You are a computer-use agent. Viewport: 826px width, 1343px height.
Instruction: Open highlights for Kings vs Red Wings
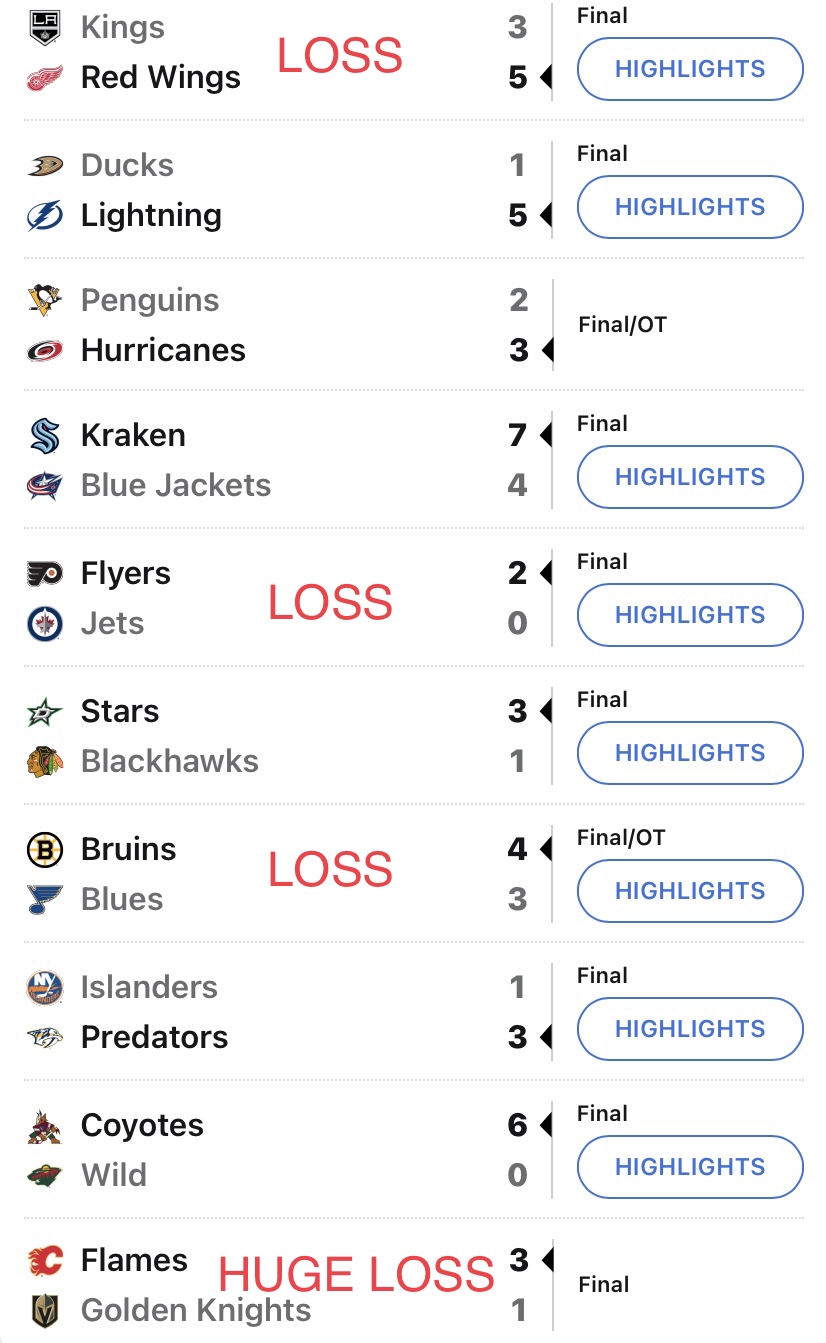(690, 69)
